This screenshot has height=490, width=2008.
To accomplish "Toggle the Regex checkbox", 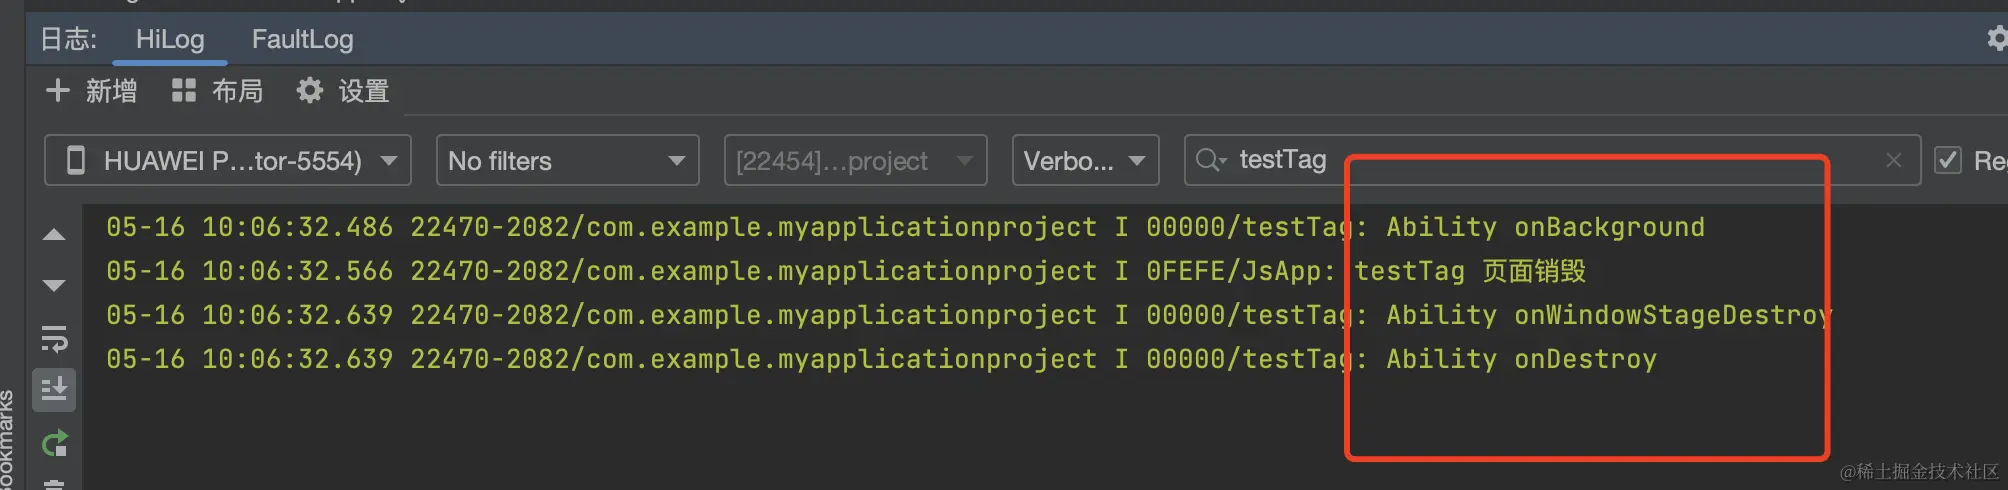I will click(x=1948, y=160).
